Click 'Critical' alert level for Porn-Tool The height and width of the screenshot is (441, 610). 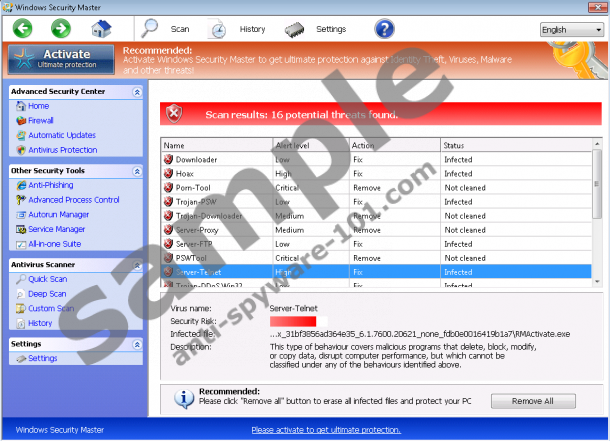click(x=287, y=187)
